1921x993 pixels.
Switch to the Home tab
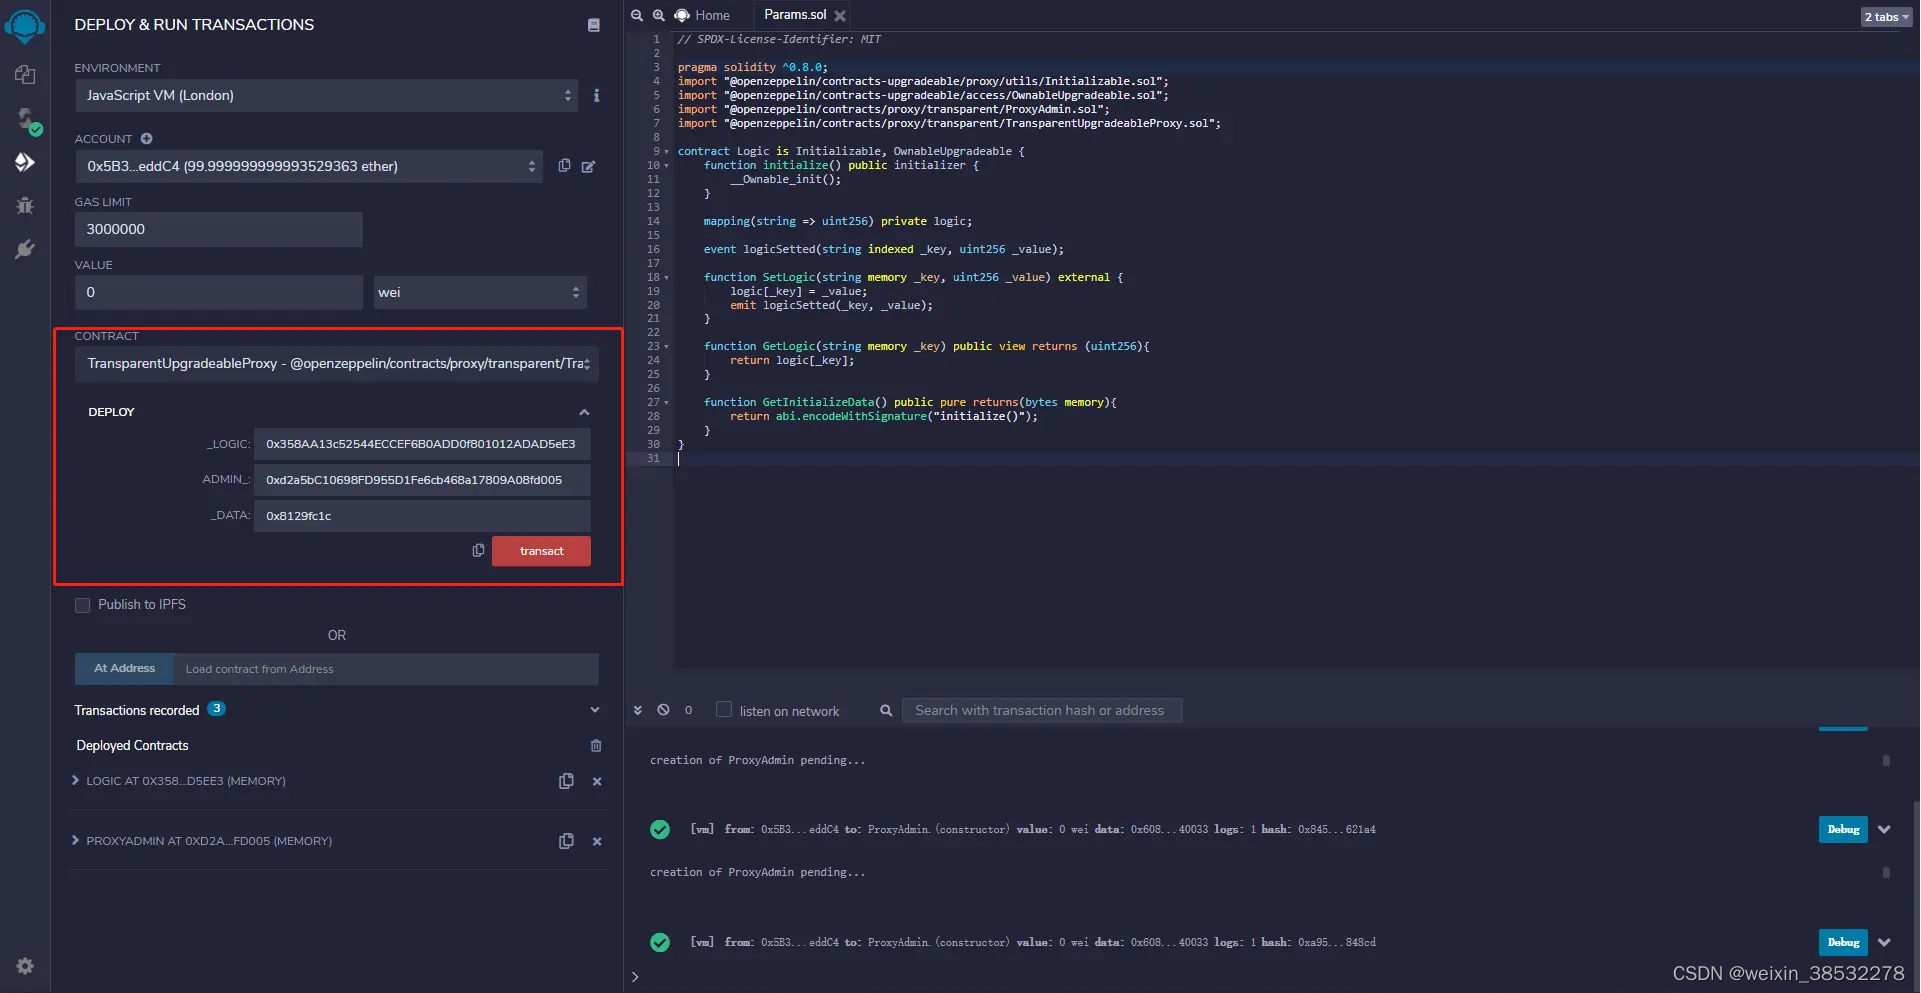pos(702,15)
